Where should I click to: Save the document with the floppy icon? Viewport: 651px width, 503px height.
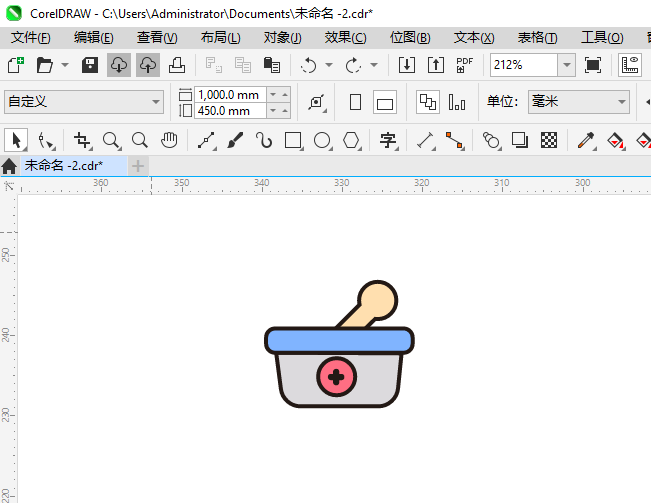90,65
